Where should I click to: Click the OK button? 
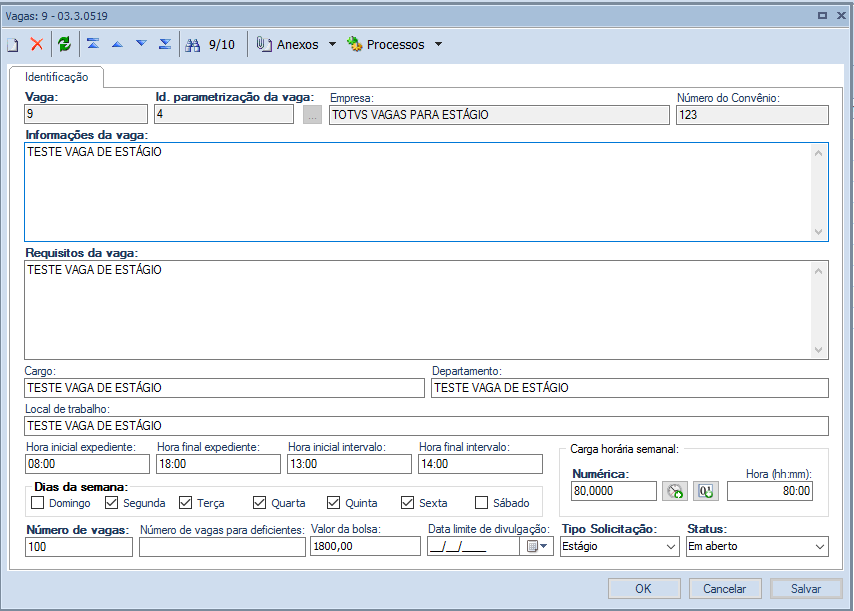(644, 589)
